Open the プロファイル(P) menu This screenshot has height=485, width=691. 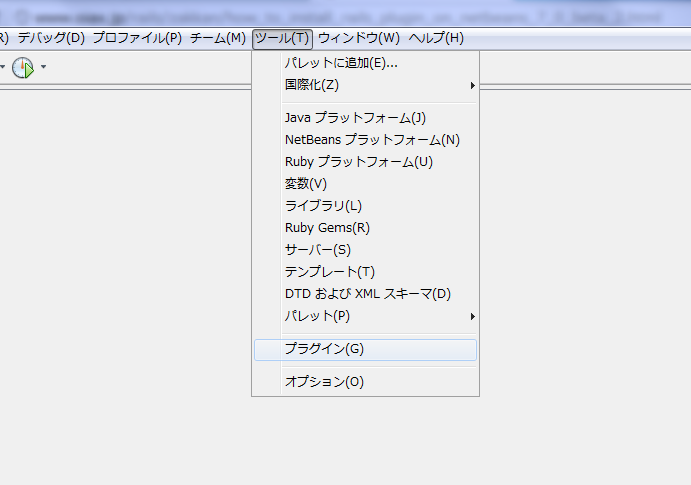[137, 38]
